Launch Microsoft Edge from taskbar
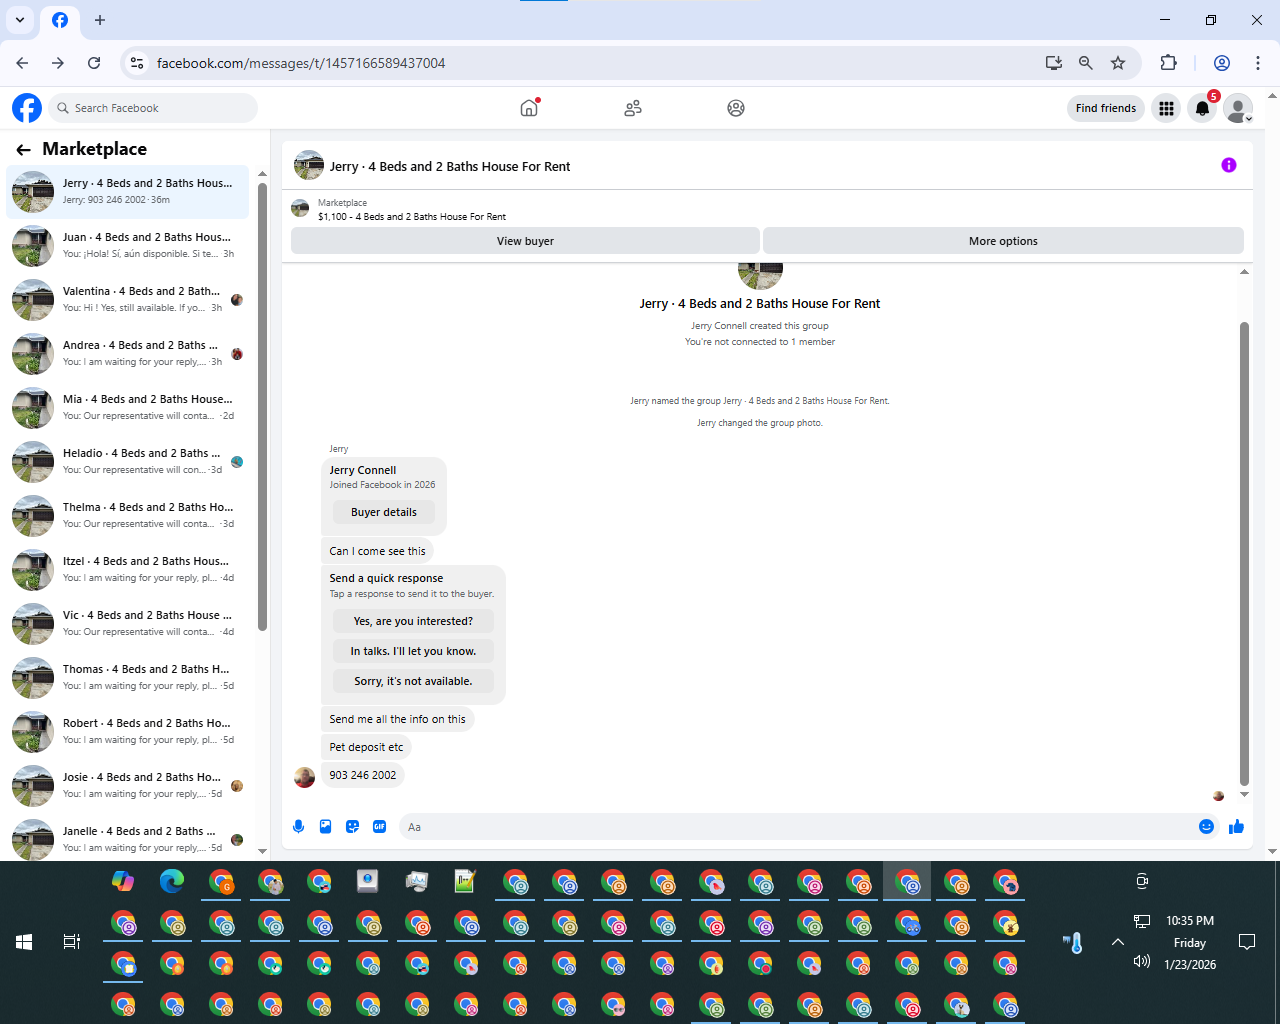This screenshot has height=1024, width=1280. [x=172, y=881]
